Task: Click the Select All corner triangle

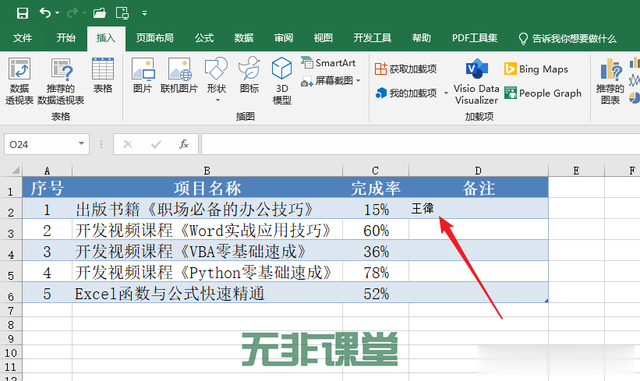Action: (15, 170)
